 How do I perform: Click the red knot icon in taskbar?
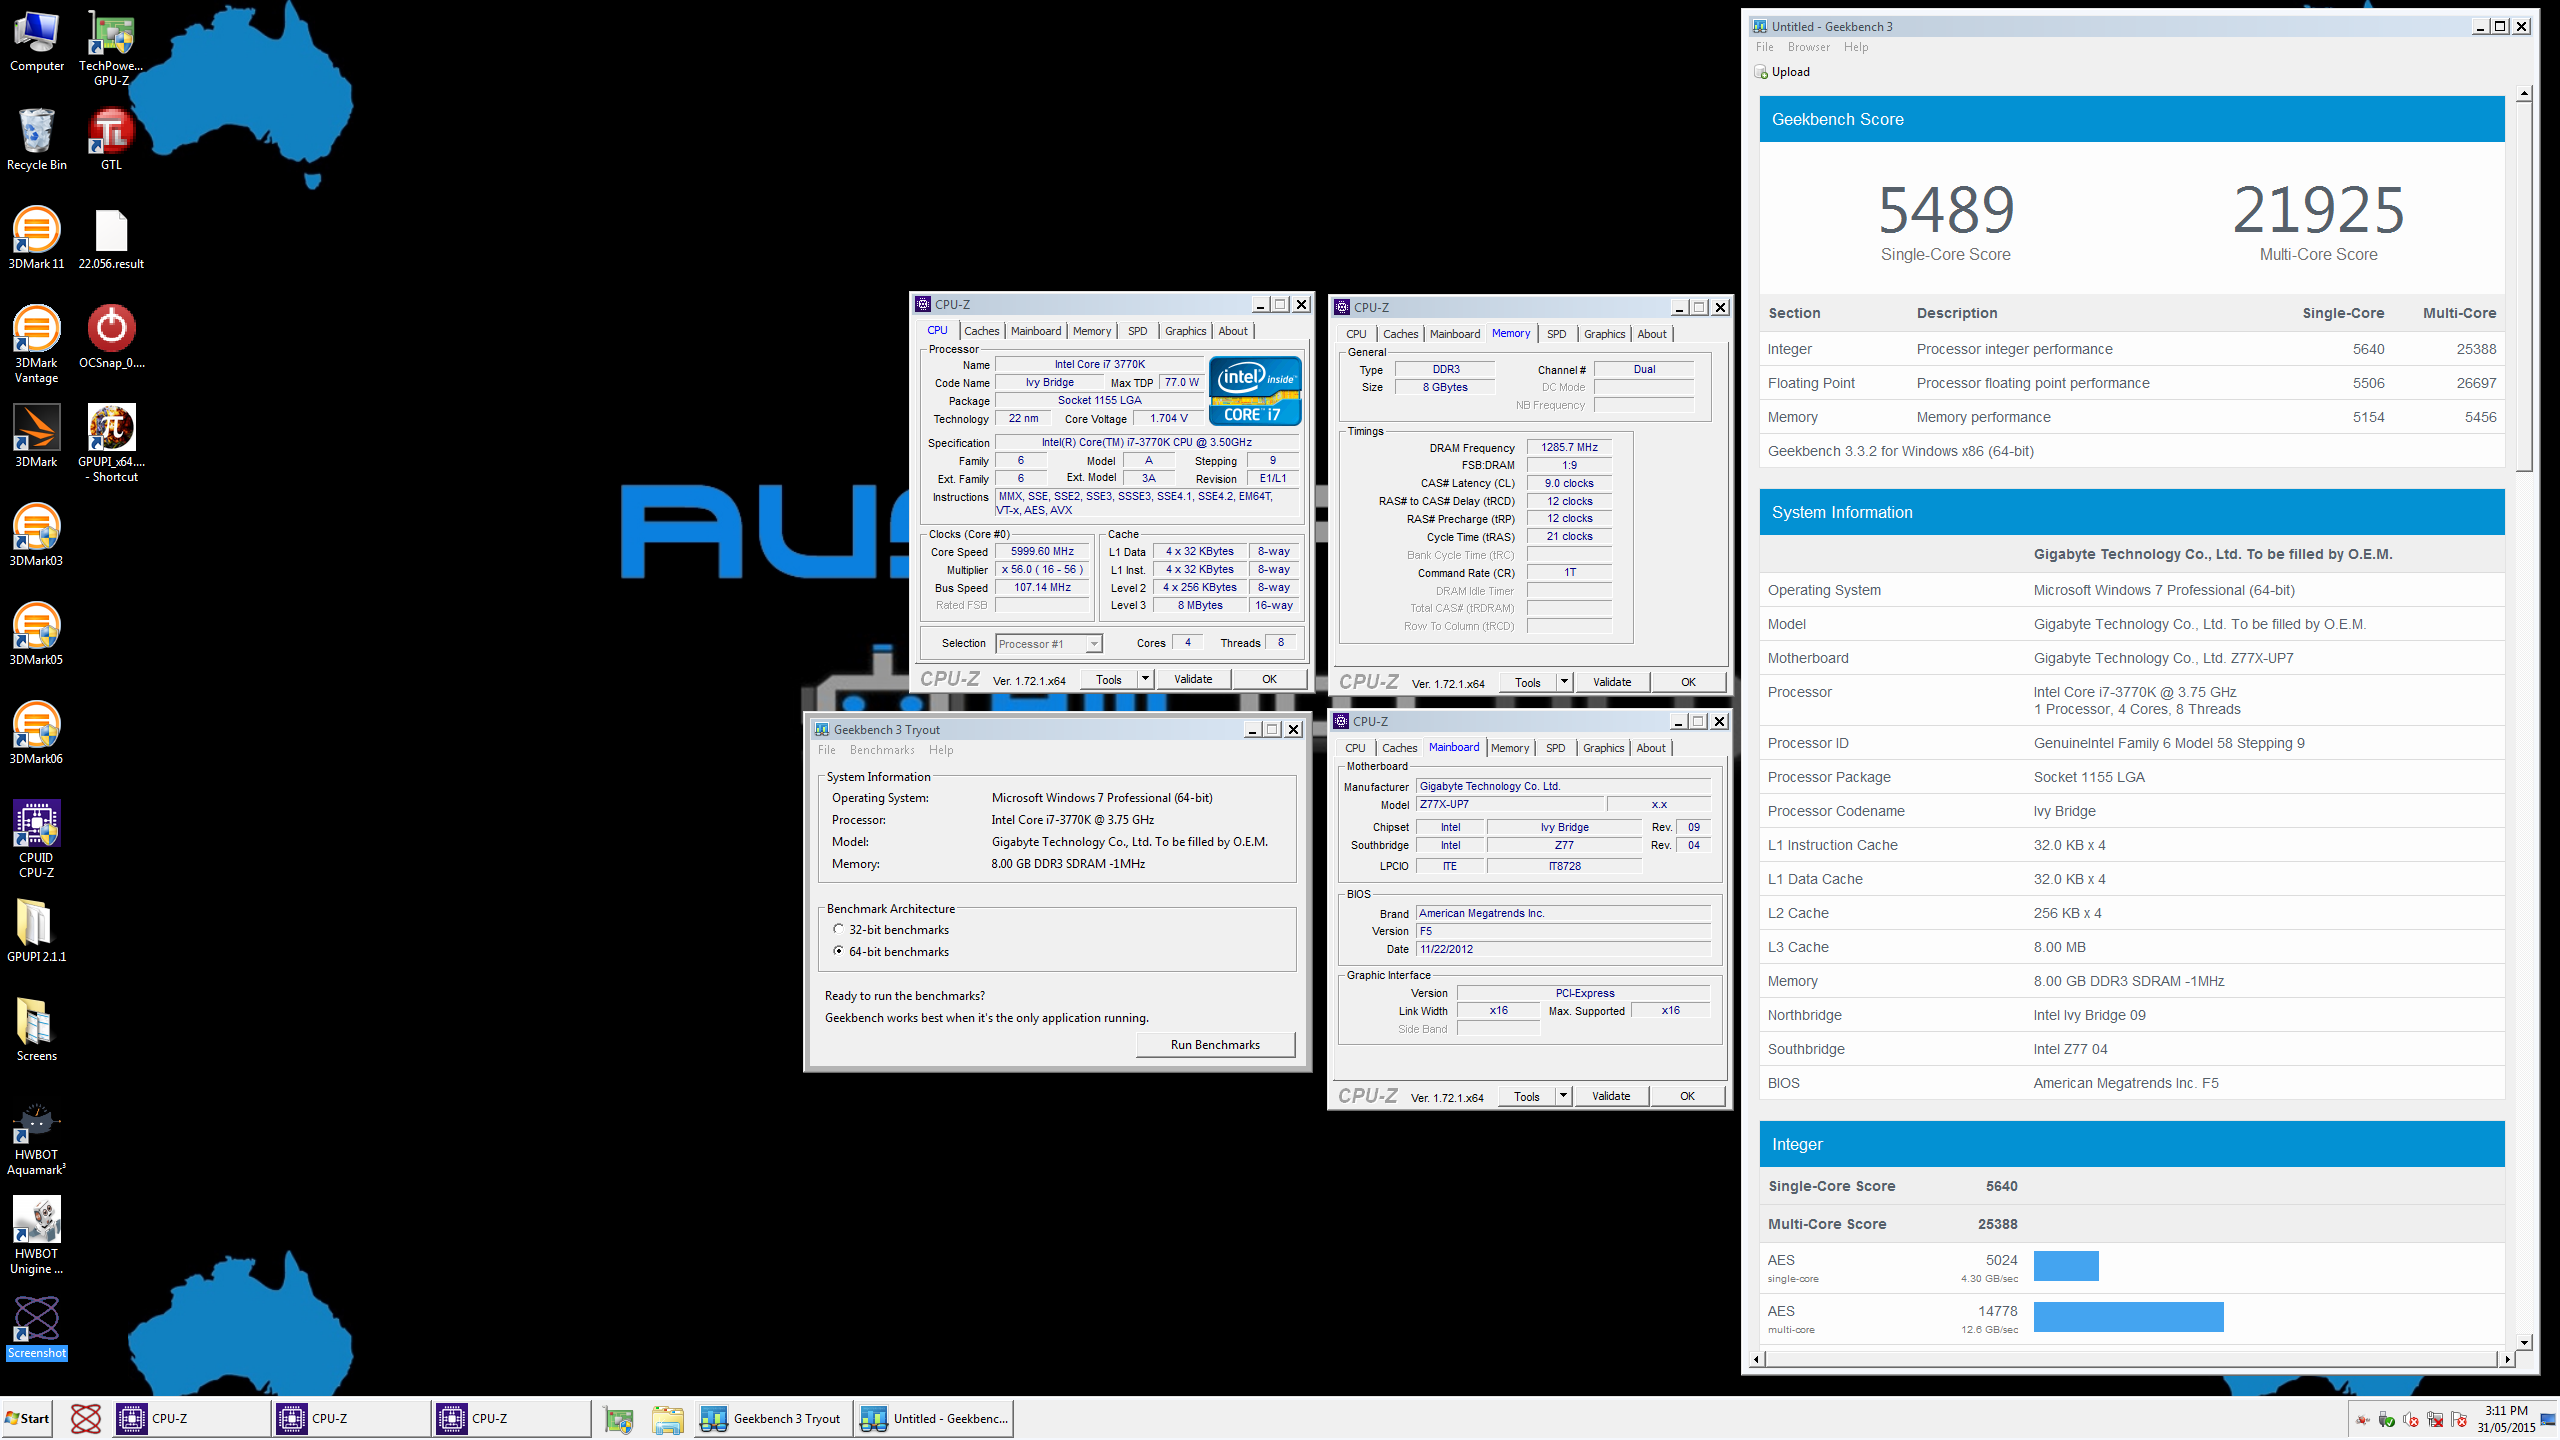pyautogui.click(x=86, y=1418)
